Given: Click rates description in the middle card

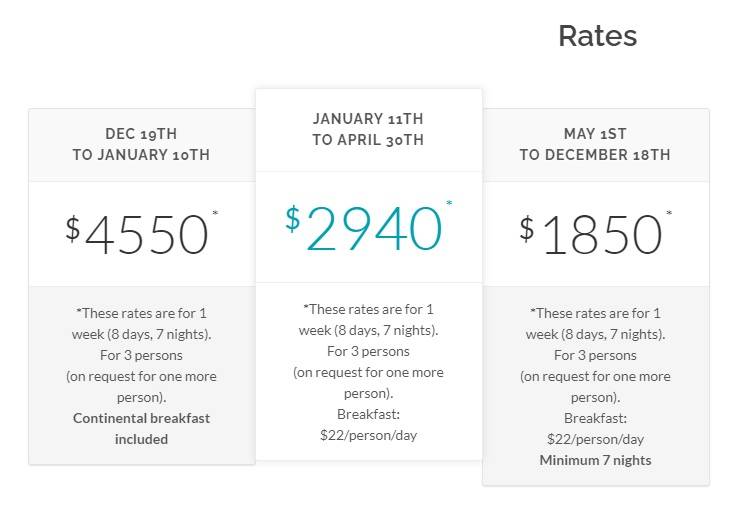Looking at the screenshot, I should point(368,351).
